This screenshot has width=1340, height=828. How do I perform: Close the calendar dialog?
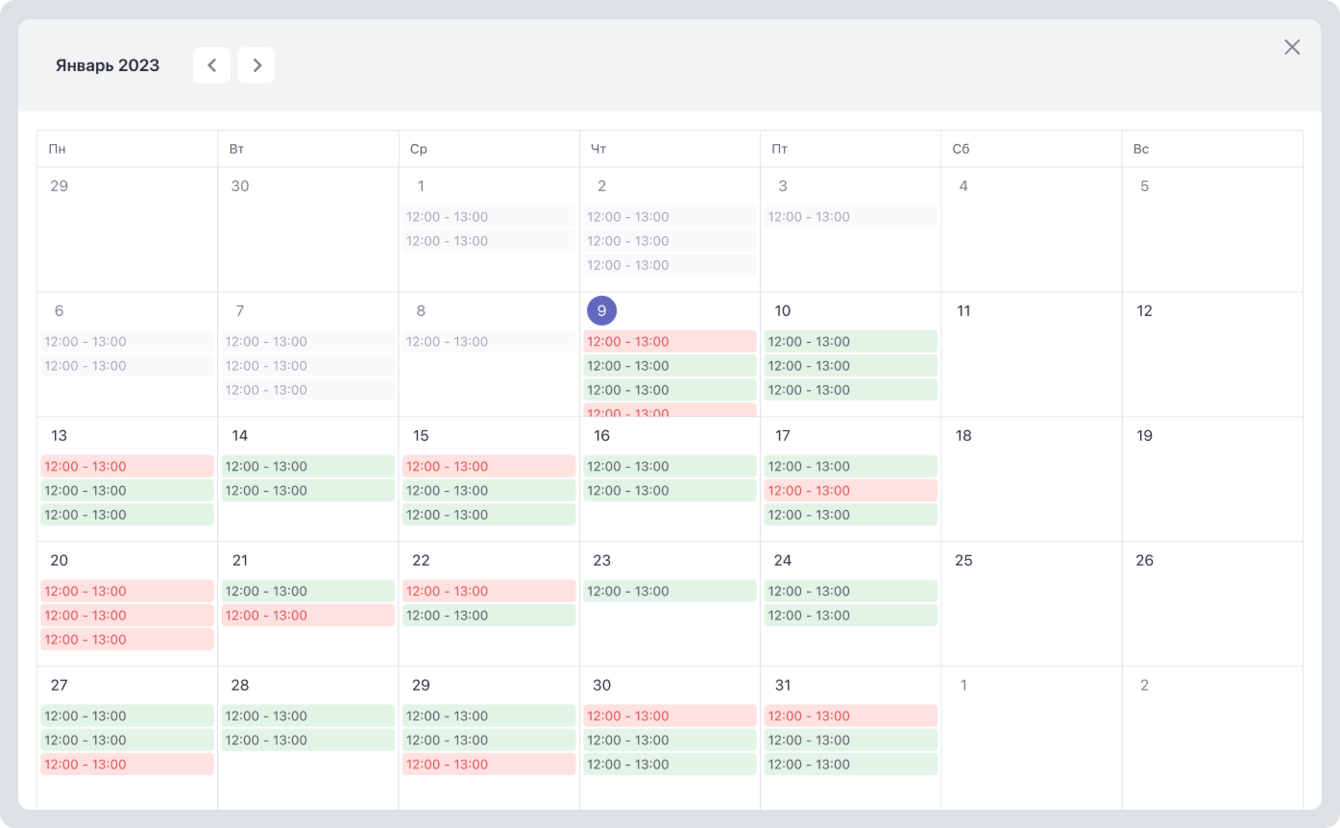[1292, 47]
